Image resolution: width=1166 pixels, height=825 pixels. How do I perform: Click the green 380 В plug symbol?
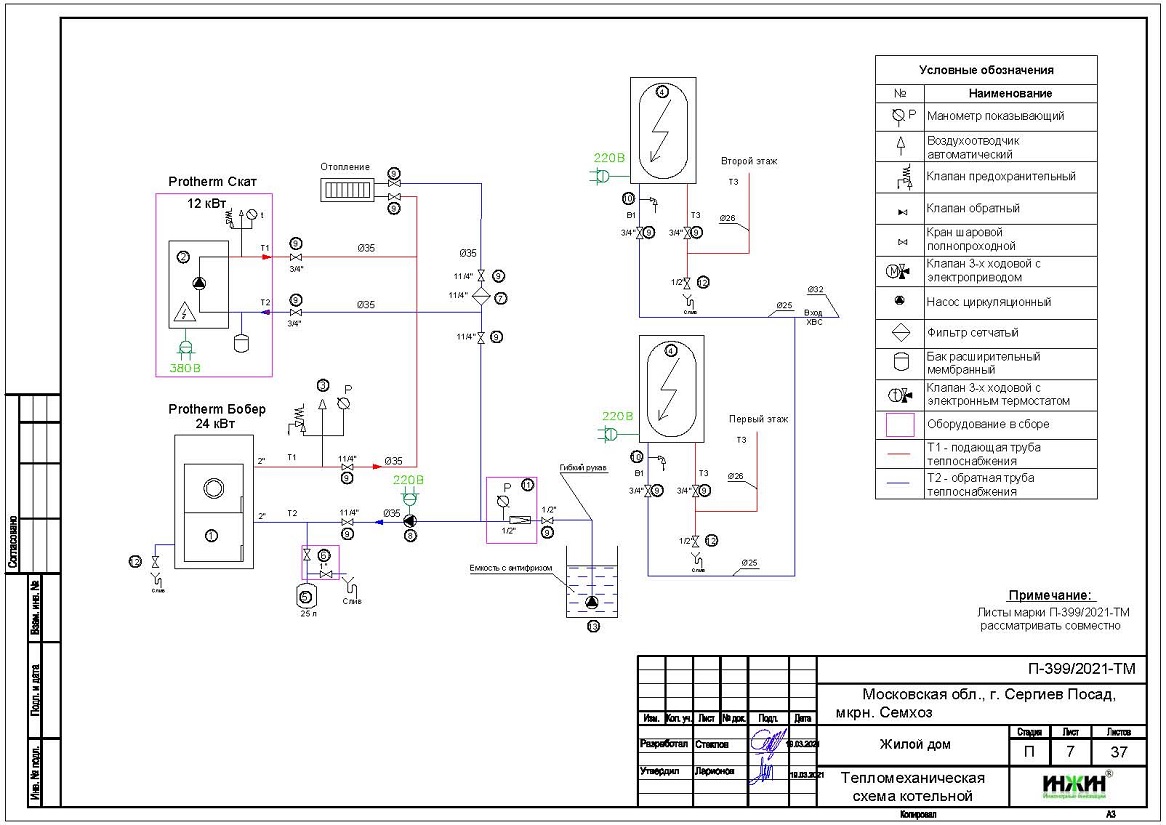184,349
